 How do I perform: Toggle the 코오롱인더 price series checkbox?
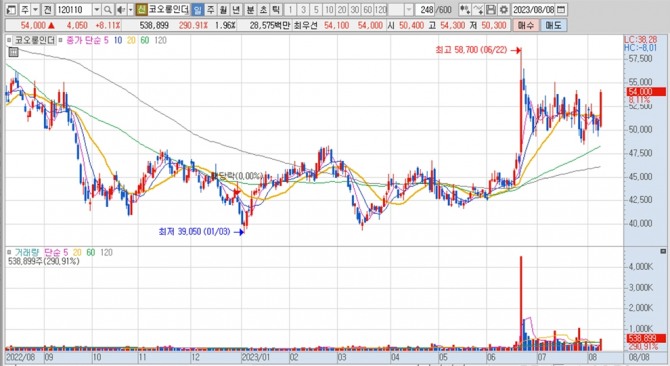pos(9,40)
